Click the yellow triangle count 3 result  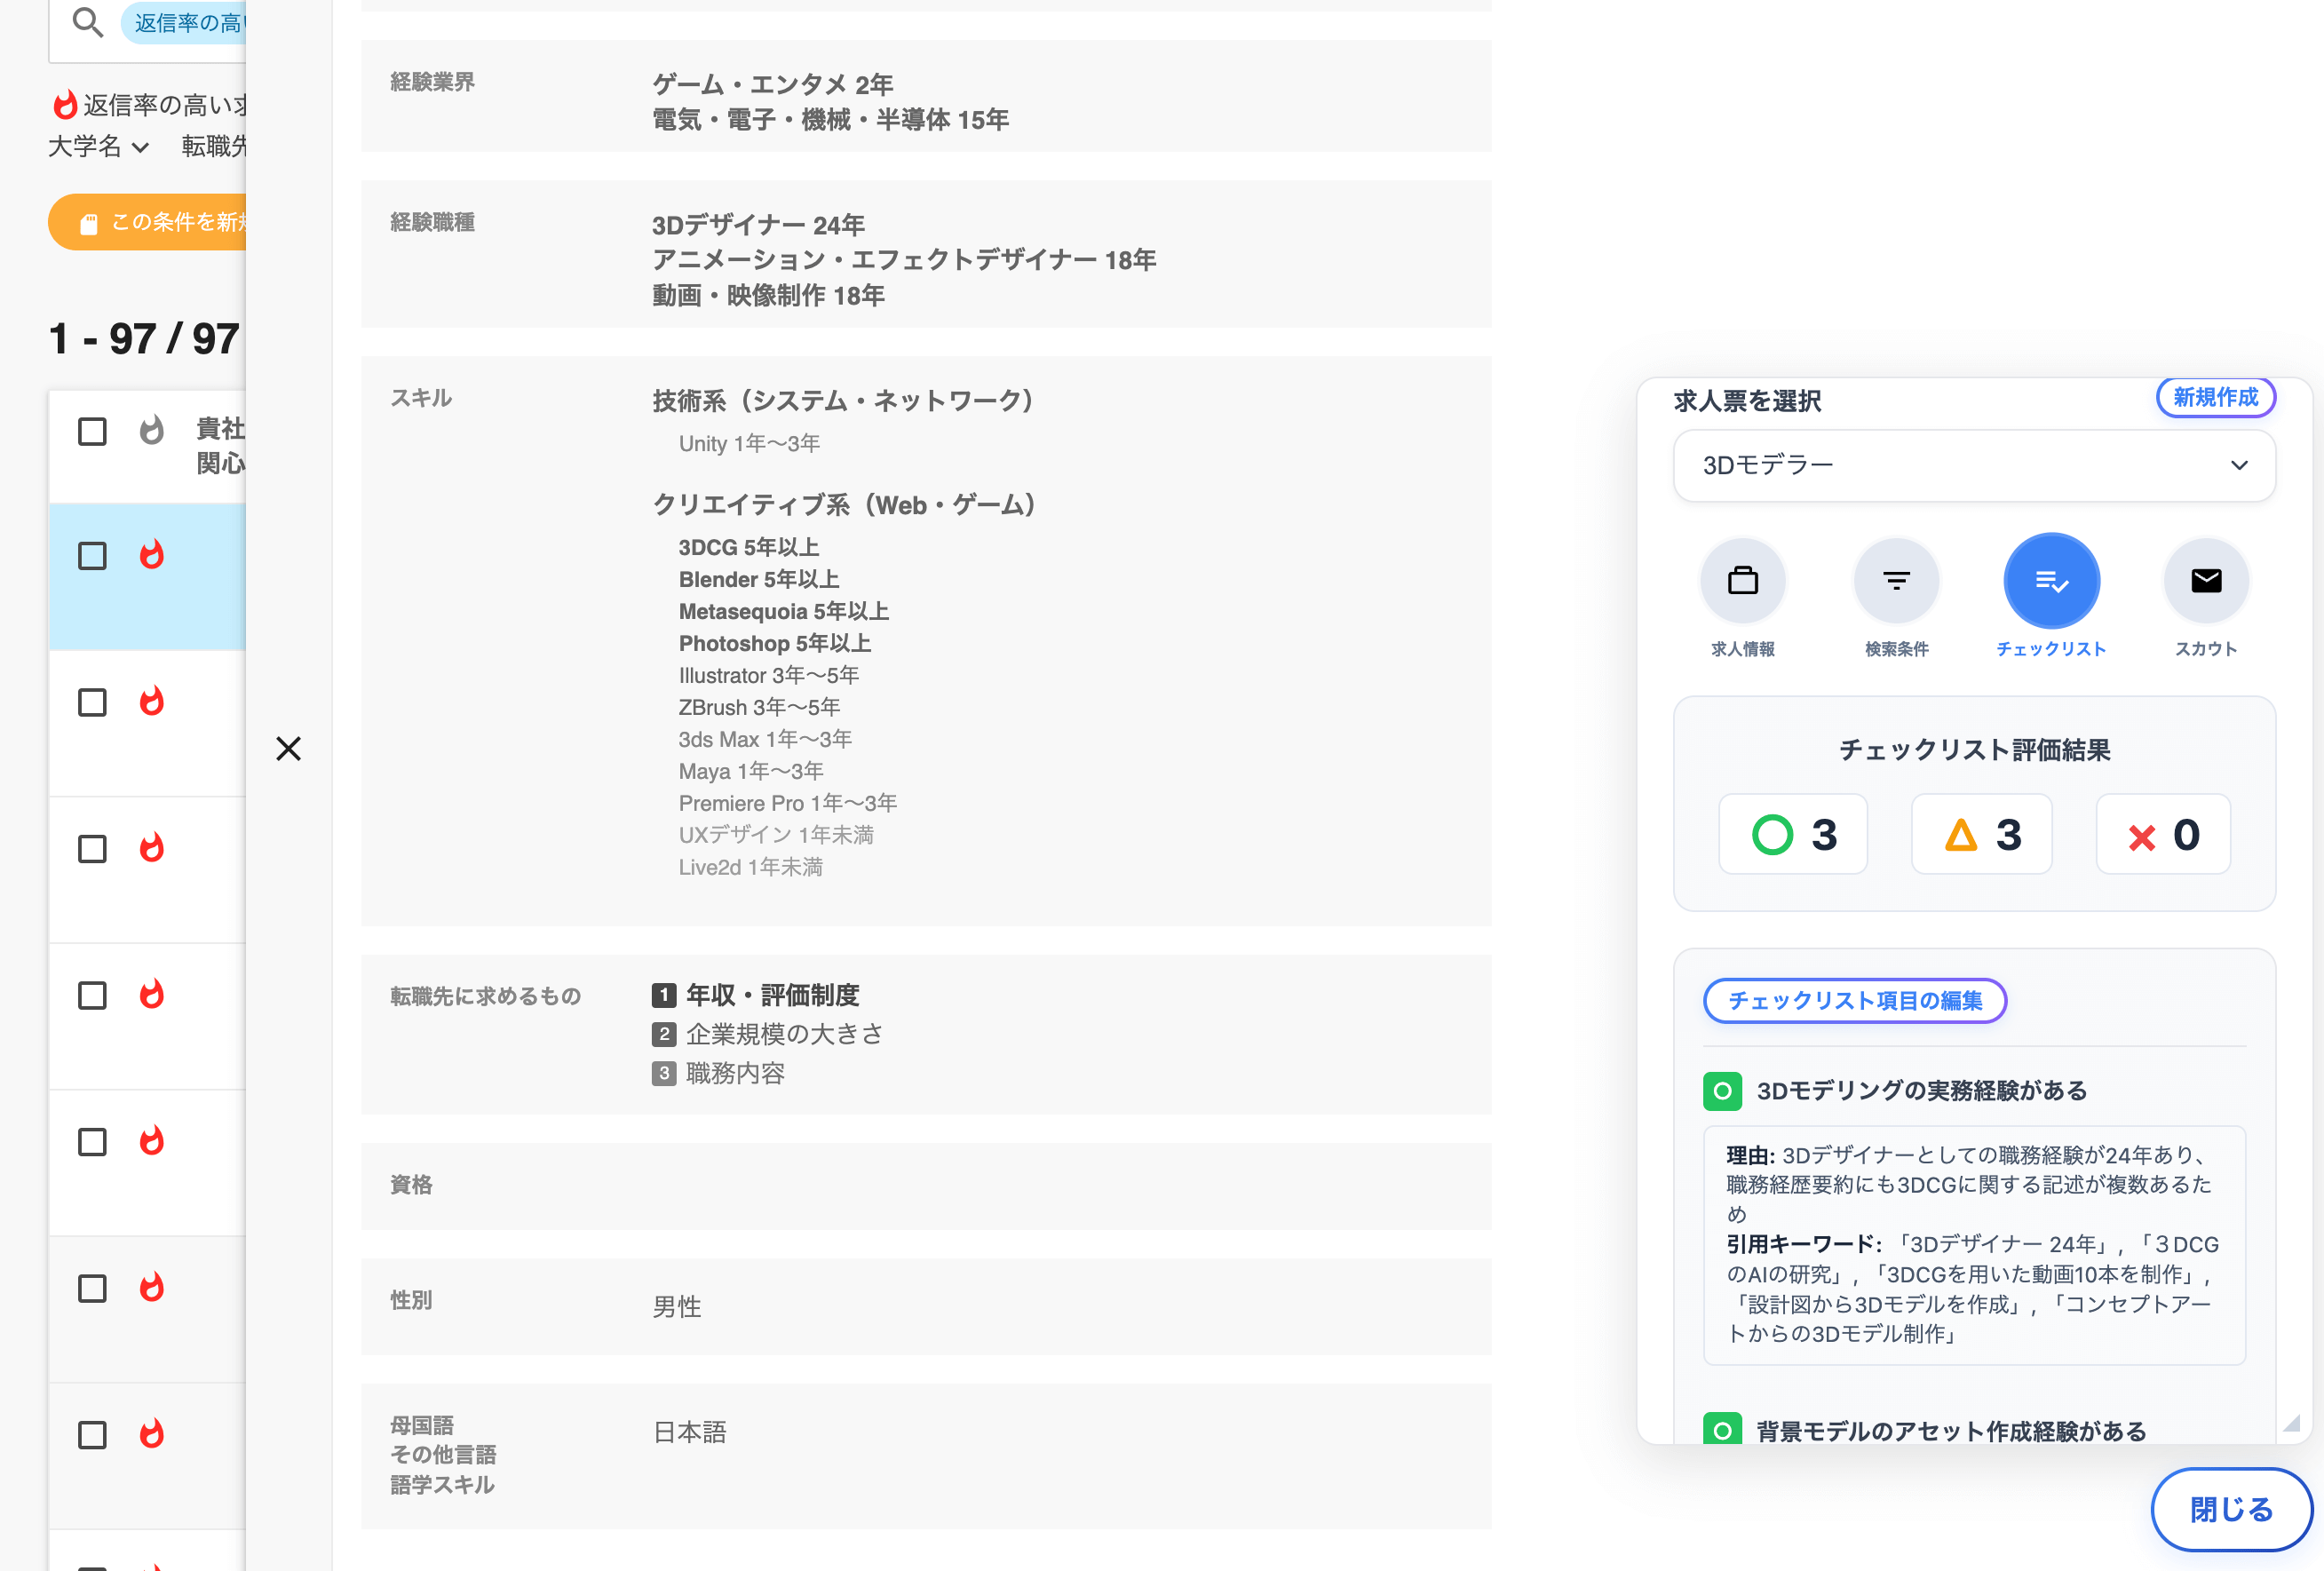pyautogui.click(x=1981, y=834)
